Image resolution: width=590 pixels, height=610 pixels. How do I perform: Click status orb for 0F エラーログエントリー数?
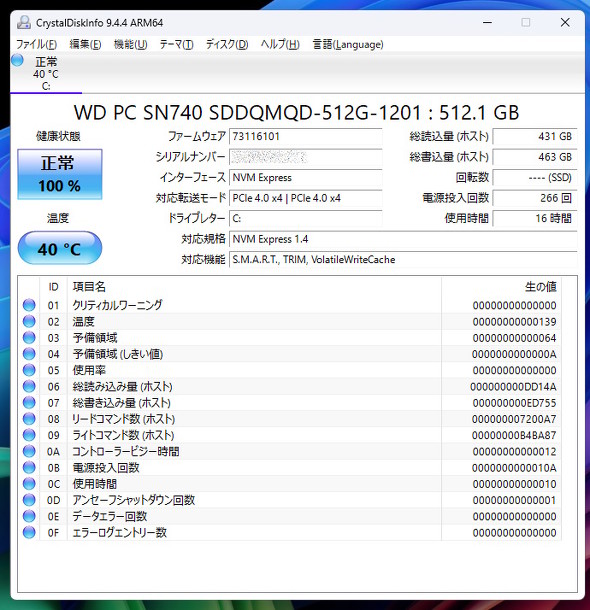(29, 532)
